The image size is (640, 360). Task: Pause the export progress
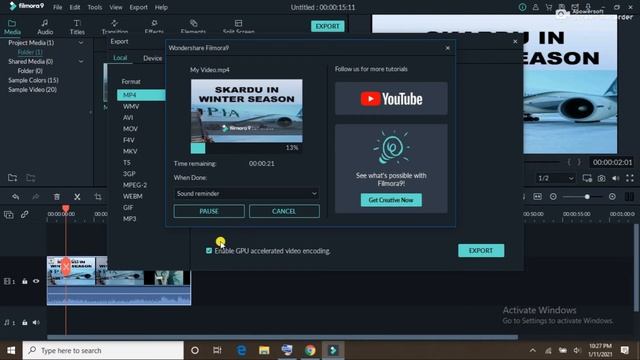click(x=209, y=211)
